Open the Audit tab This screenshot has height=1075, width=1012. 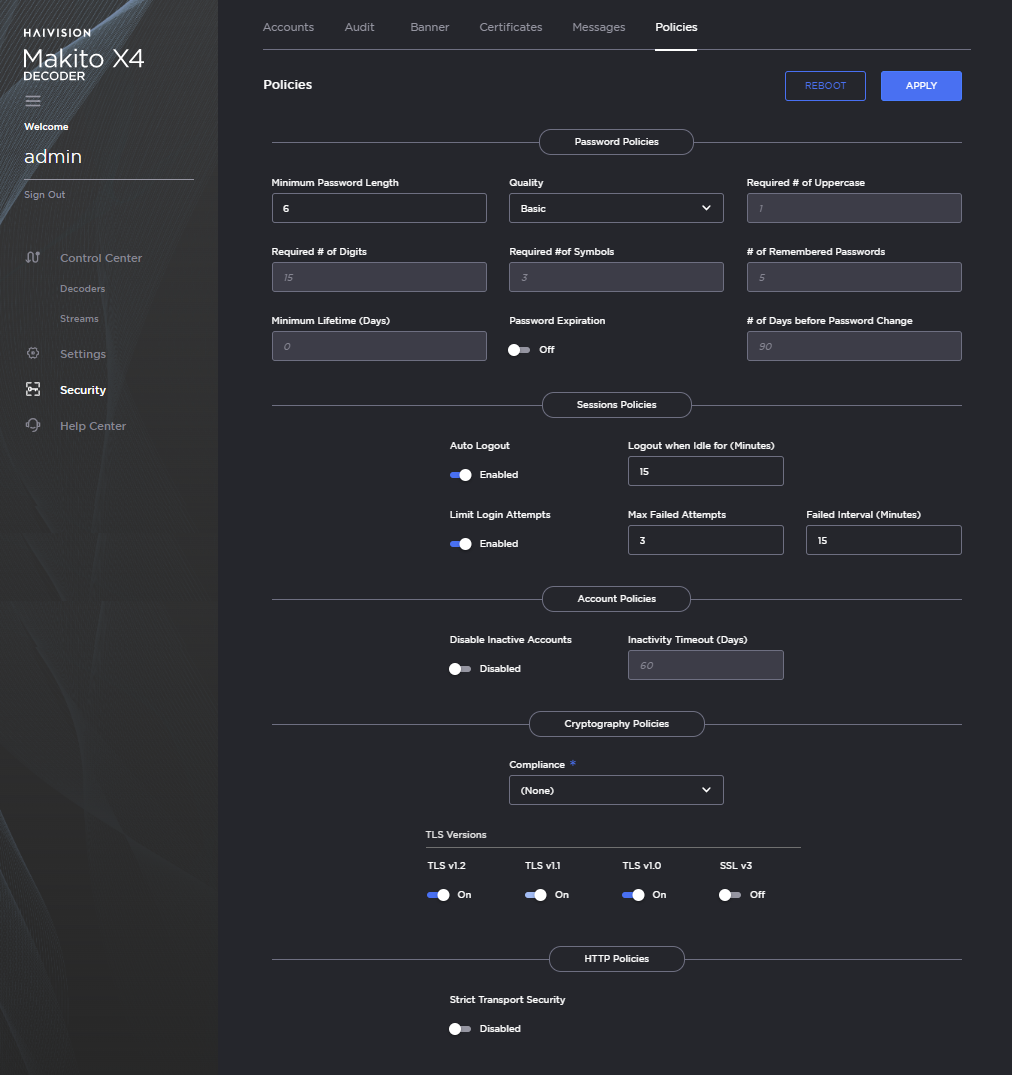(x=359, y=27)
